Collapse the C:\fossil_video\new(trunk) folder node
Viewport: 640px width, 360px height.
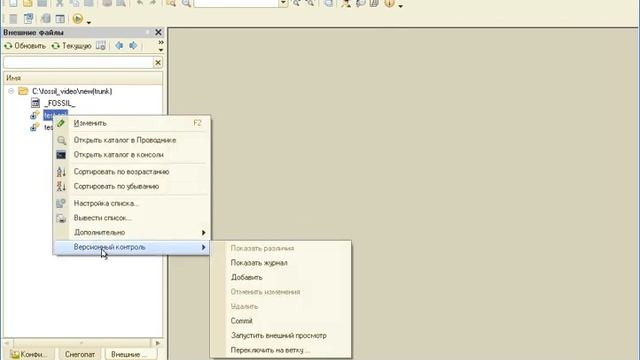point(11,91)
